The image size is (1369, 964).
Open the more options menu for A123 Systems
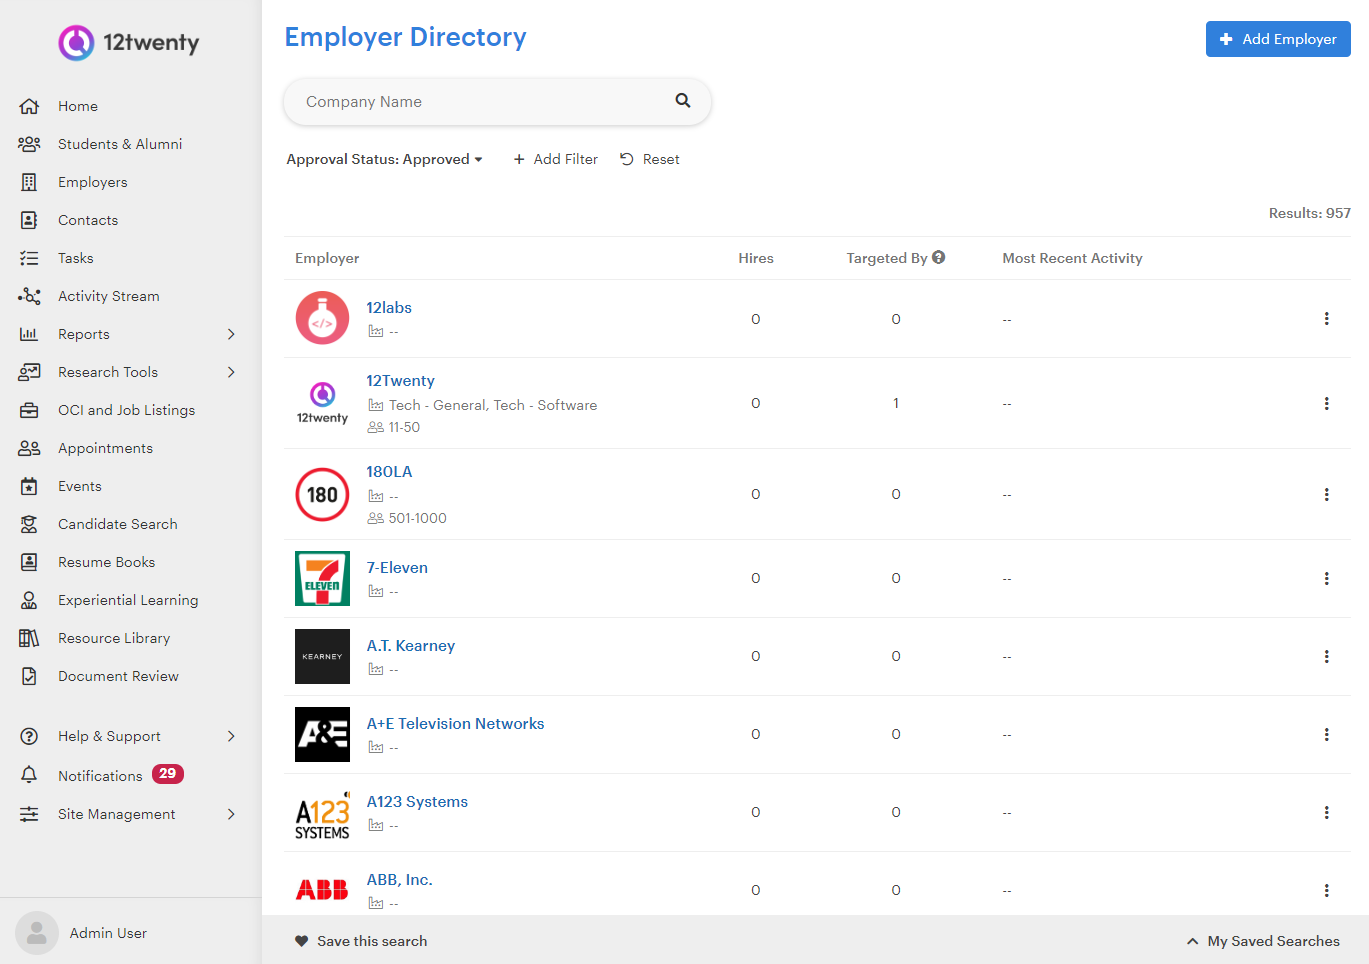coord(1327,812)
